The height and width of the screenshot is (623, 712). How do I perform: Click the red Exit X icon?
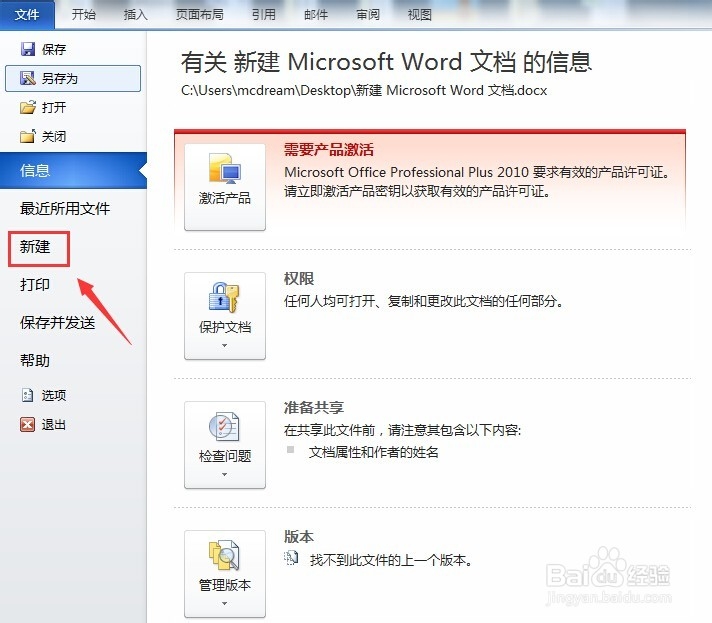coord(28,425)
